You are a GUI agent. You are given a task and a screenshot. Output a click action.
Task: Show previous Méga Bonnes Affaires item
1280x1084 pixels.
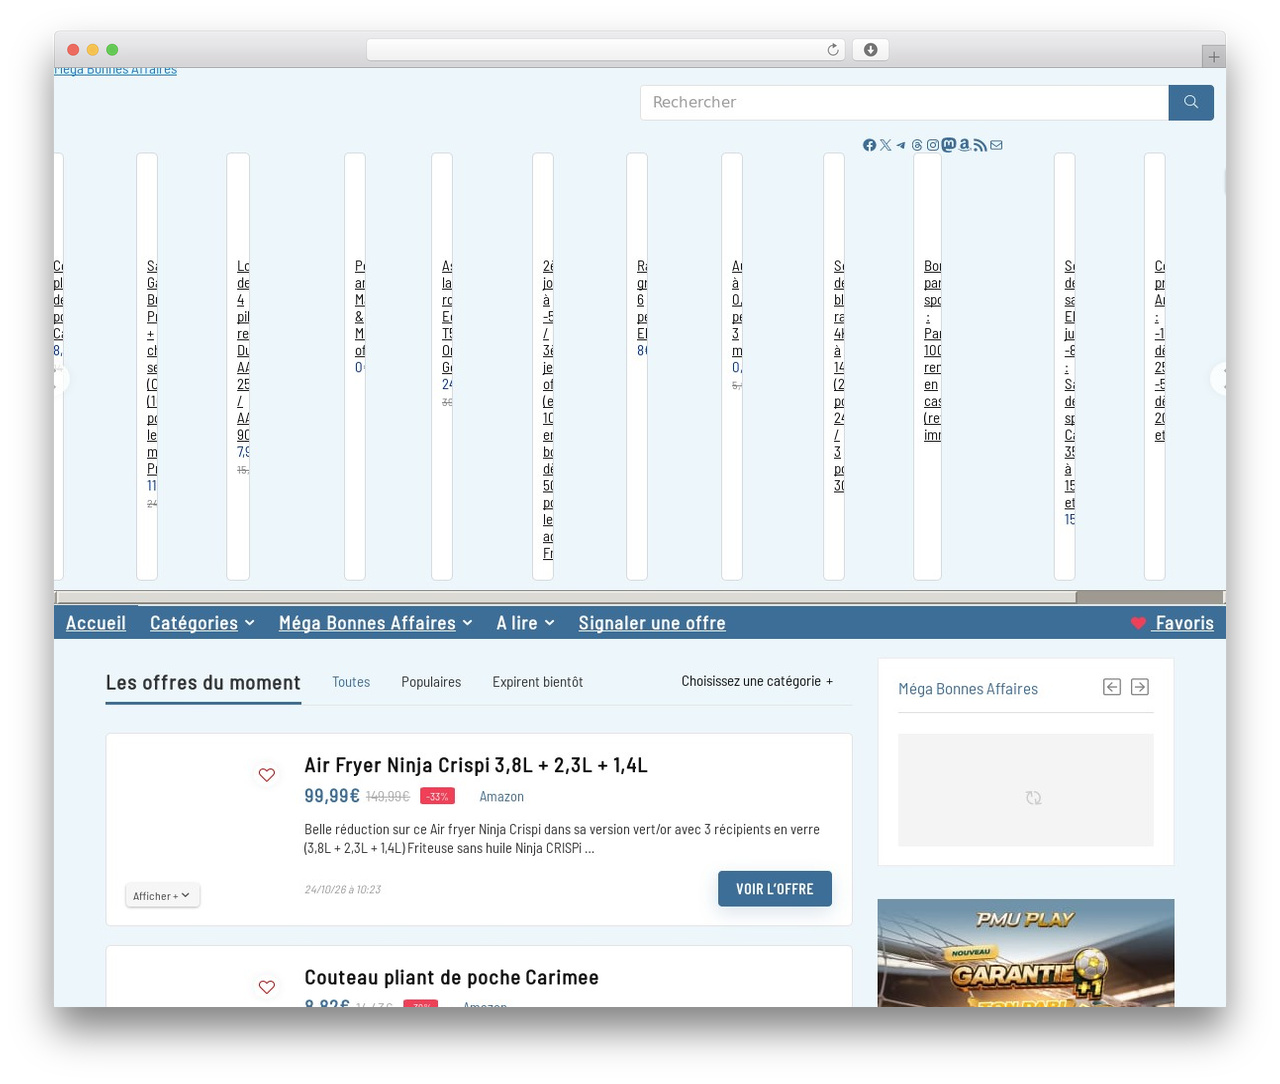point(1112,687)
